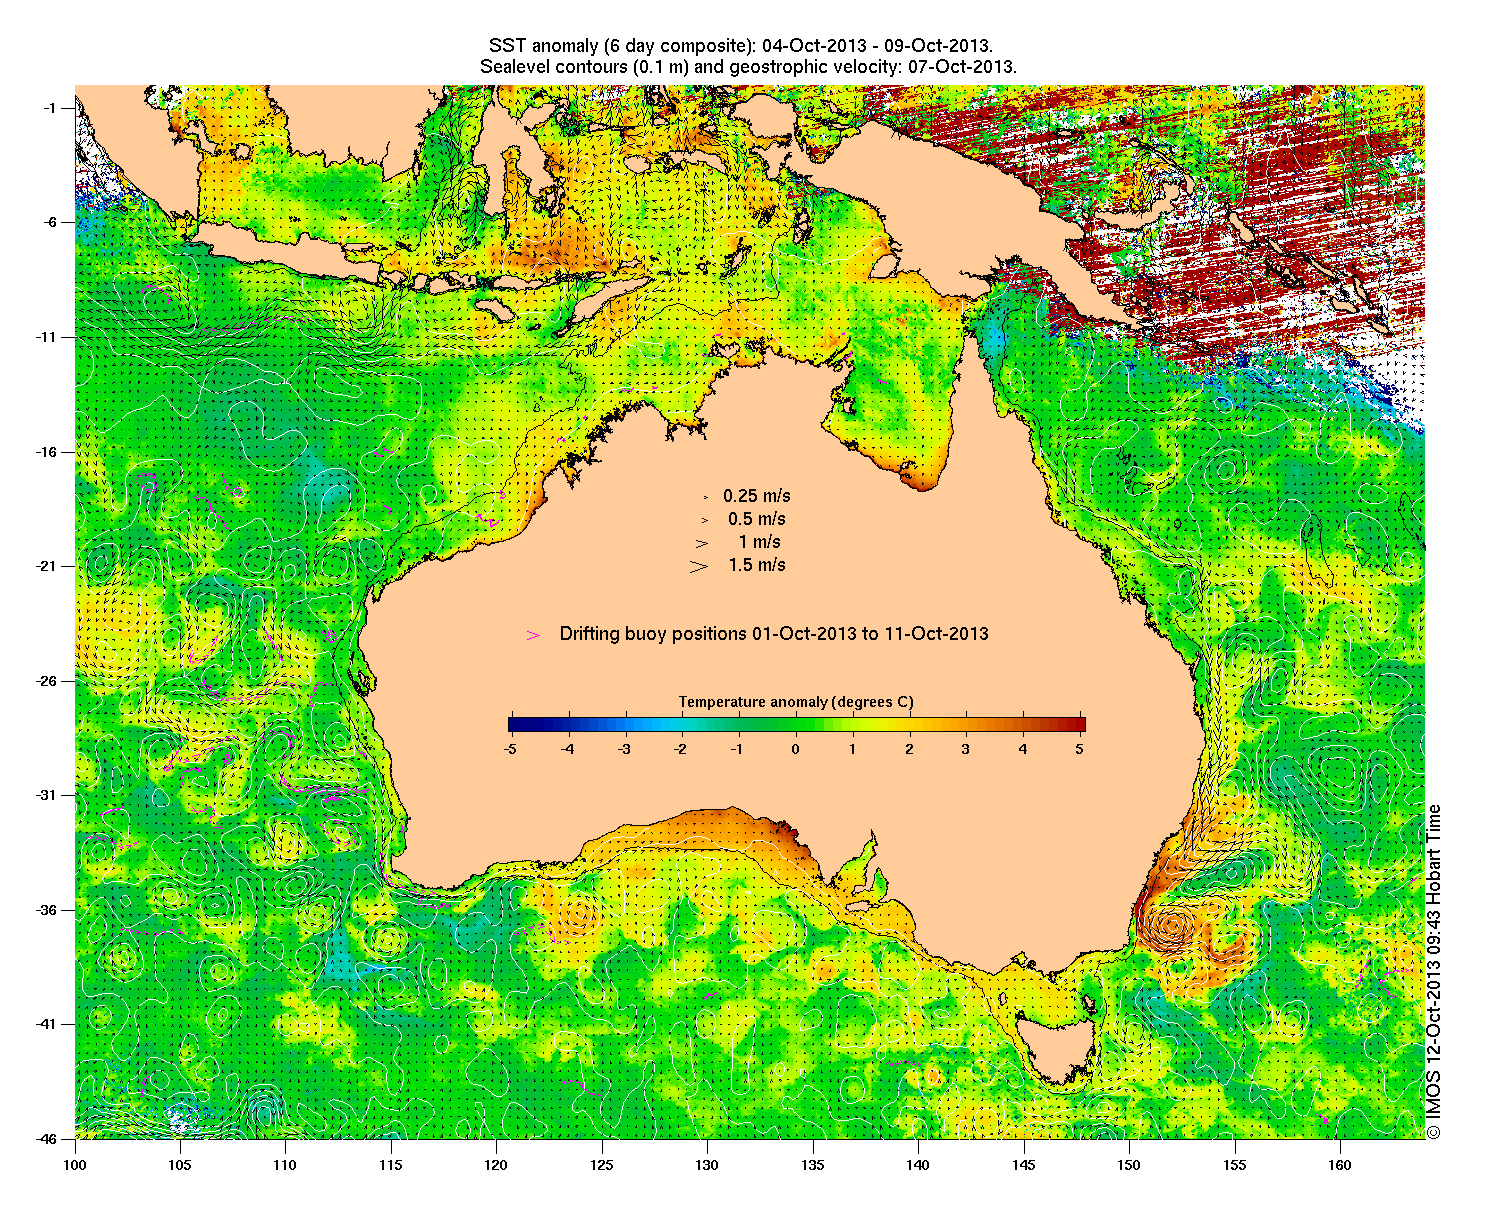Click latitude axis label -31

pyautogui.click(x=48, y=795)
